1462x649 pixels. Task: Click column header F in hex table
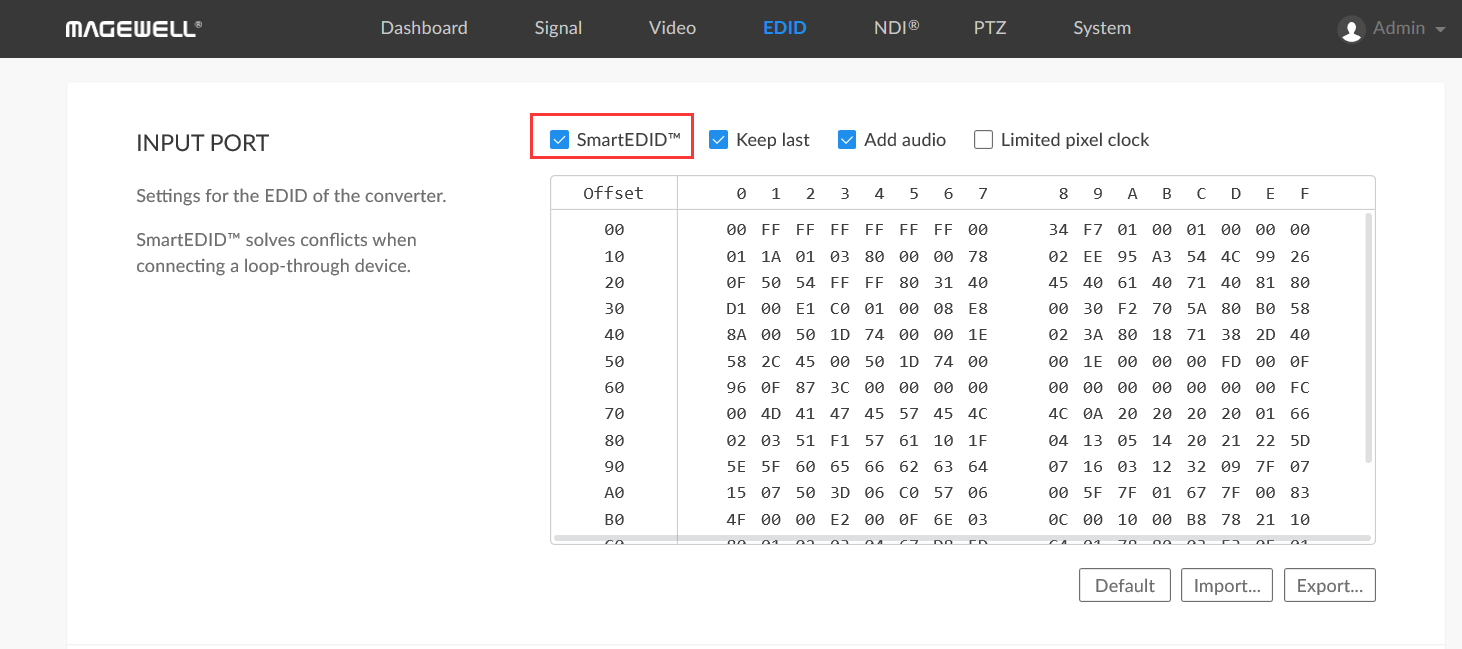[1305, 193]
